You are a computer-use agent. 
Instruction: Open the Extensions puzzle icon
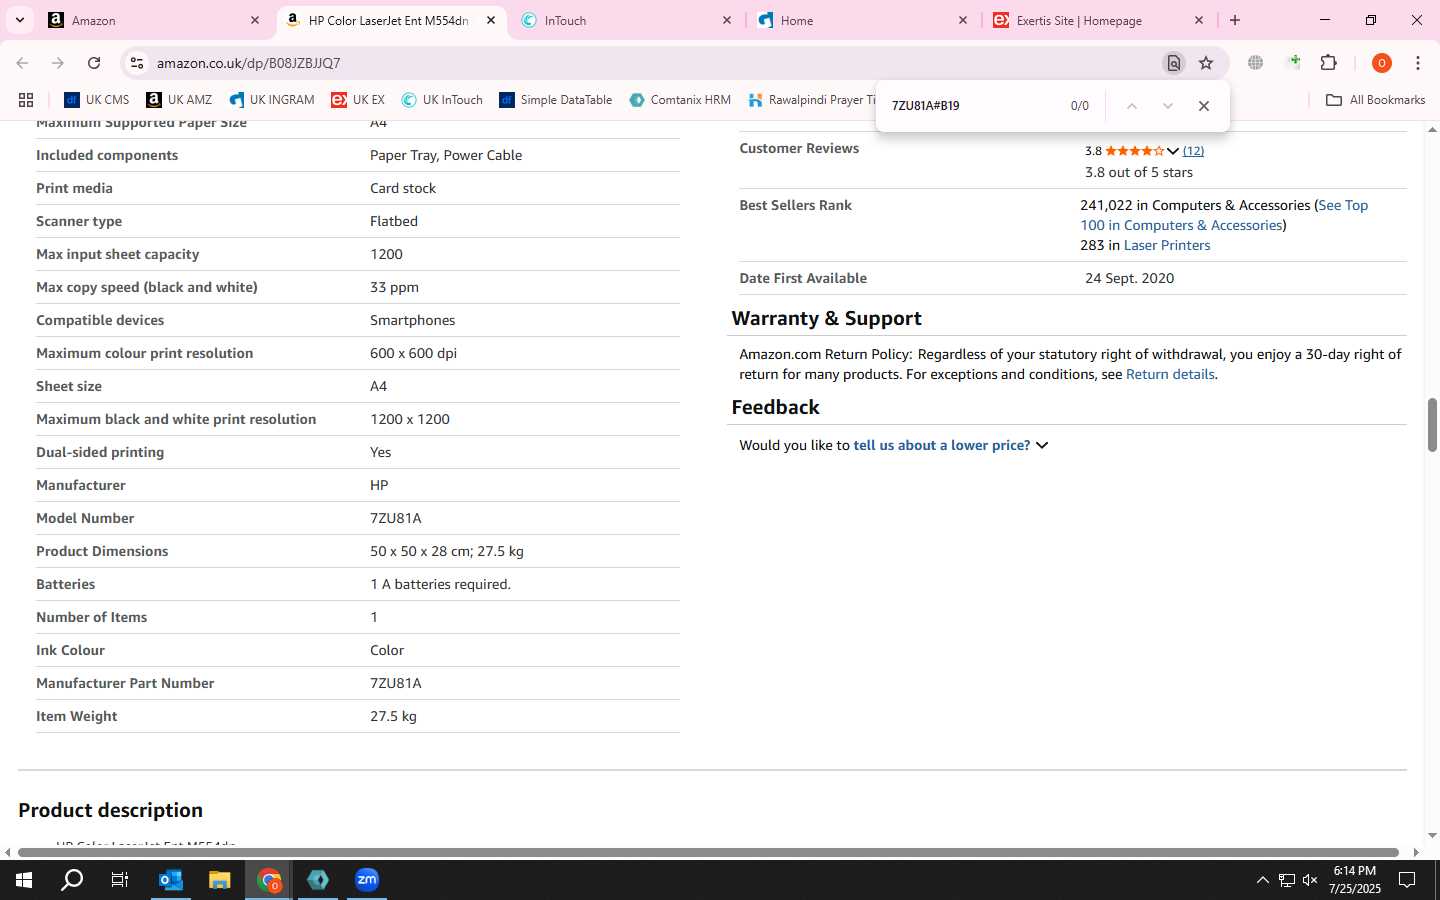click(x=1328, y=63)
